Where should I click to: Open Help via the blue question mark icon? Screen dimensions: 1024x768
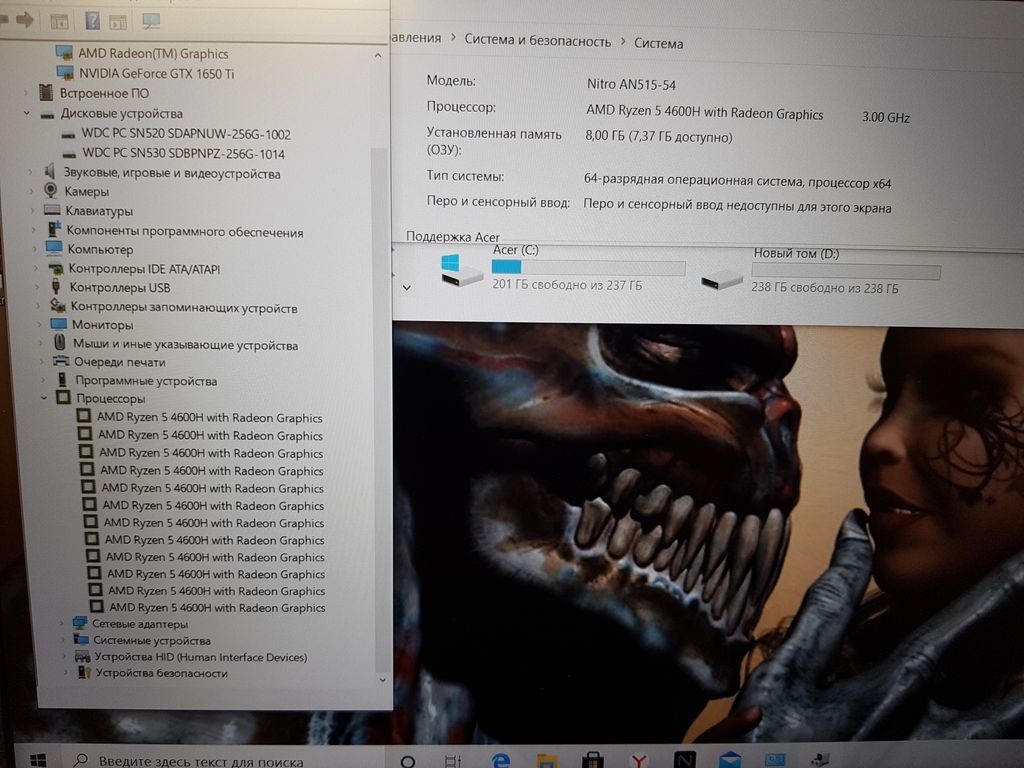click(x=92, y=21)
